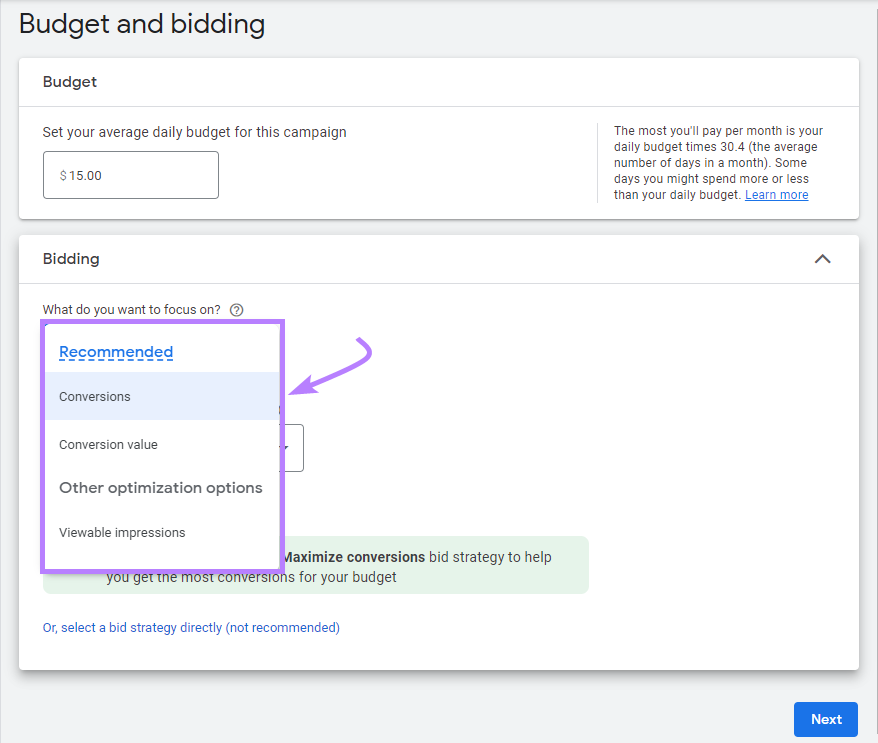Open help icon beside focus question
This screenshot has width=878, height=743.
coord(237,310)
